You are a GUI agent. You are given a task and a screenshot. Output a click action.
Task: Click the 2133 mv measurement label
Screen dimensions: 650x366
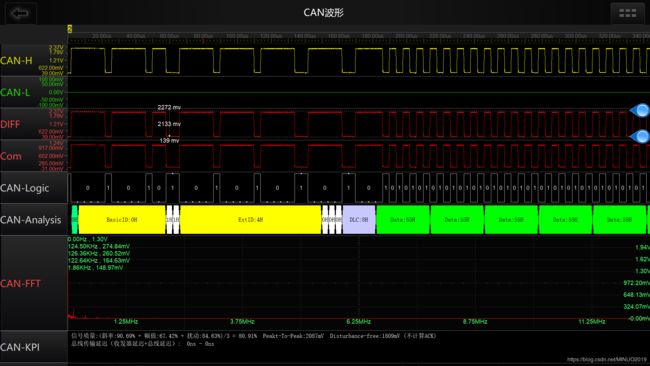169,124
